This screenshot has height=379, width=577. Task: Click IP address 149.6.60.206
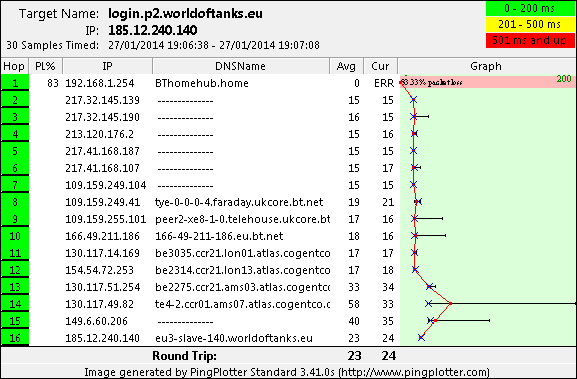coord(96,321)
